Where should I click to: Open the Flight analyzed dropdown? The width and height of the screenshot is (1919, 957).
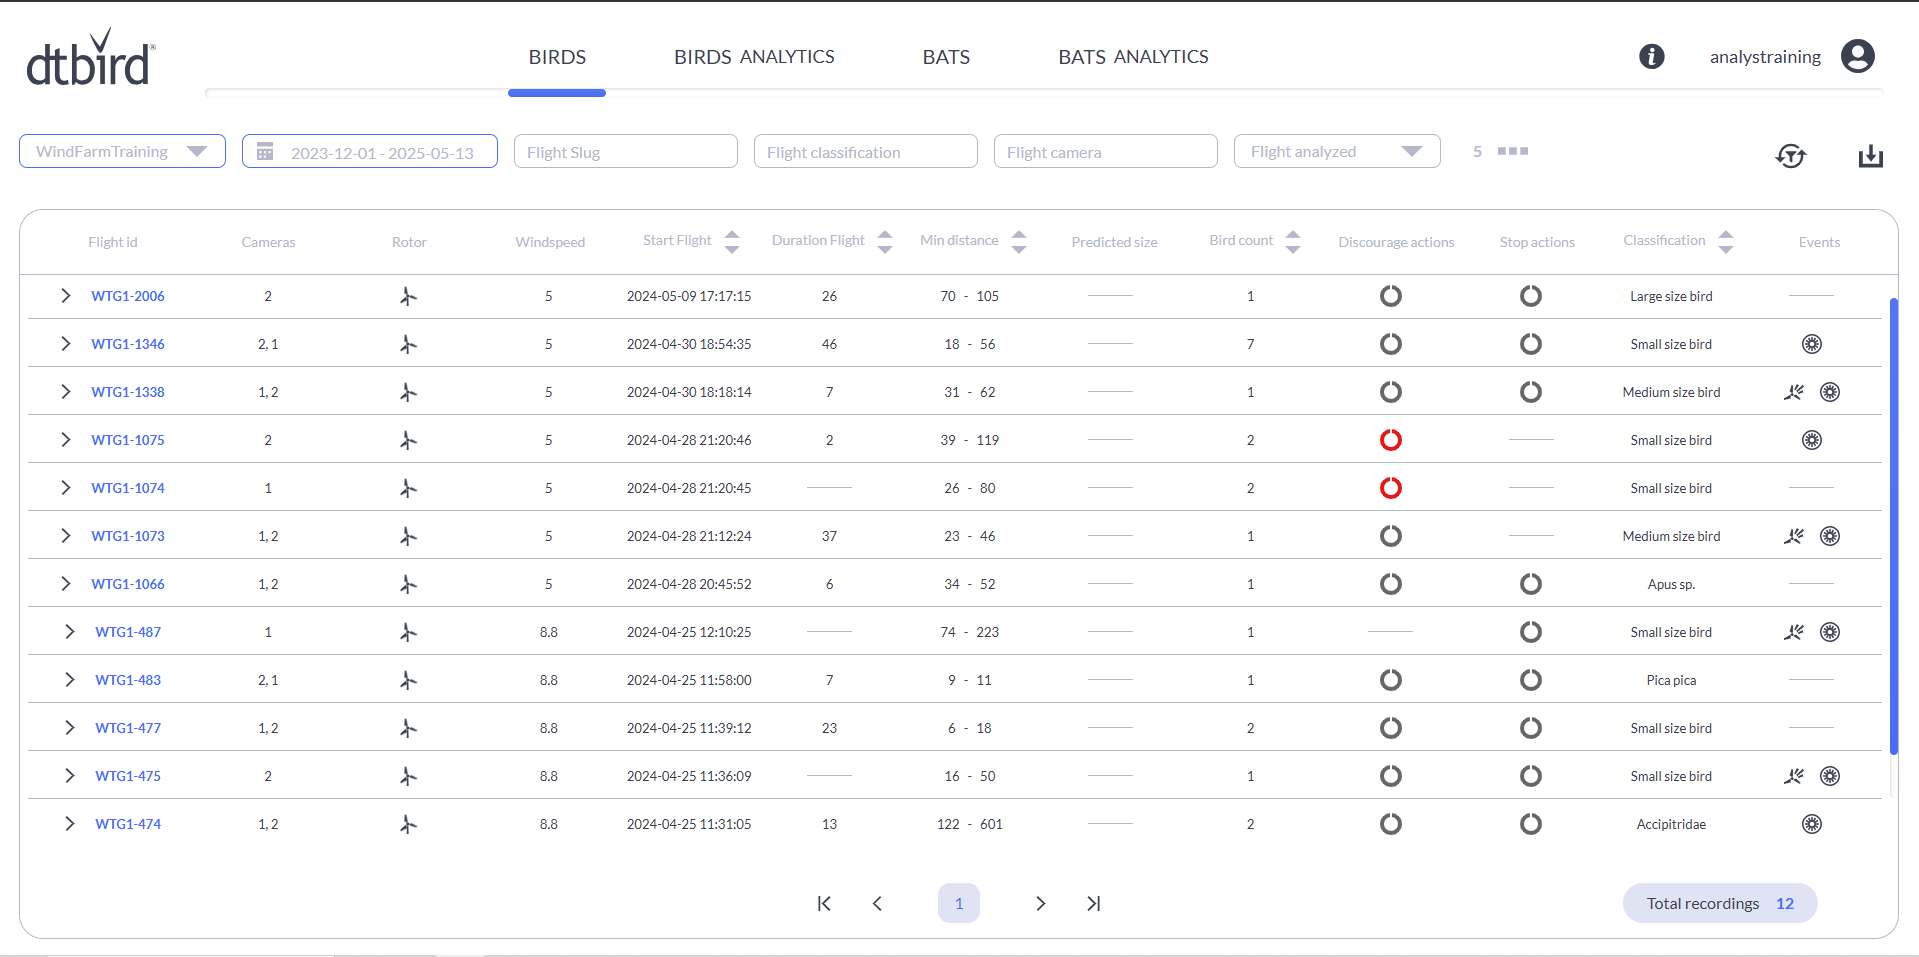click(1336, 151)
